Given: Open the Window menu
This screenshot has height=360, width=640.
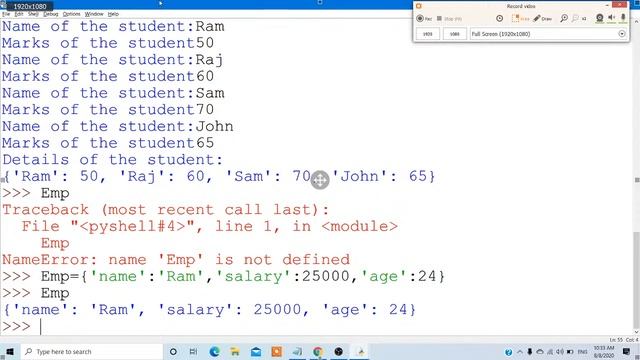Looking at the screenshot, I should (94, 14).
